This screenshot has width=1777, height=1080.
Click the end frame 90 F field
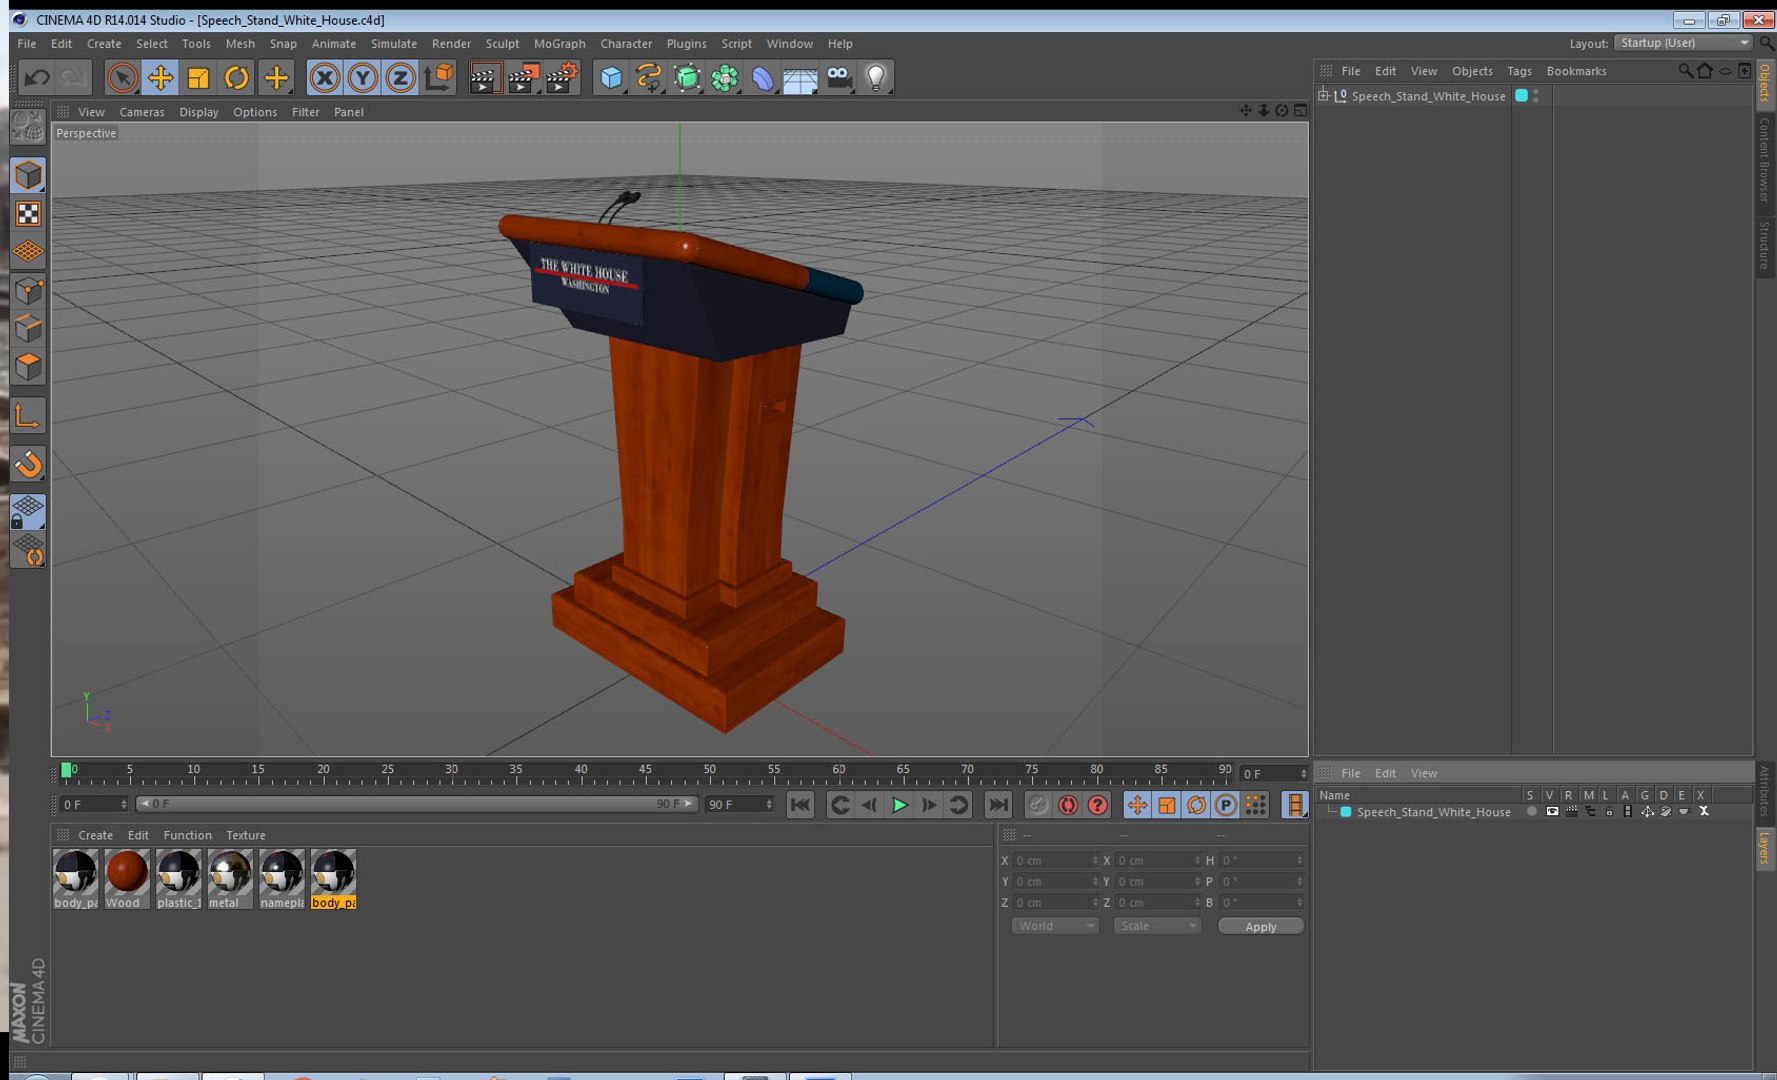click(740, 804)
